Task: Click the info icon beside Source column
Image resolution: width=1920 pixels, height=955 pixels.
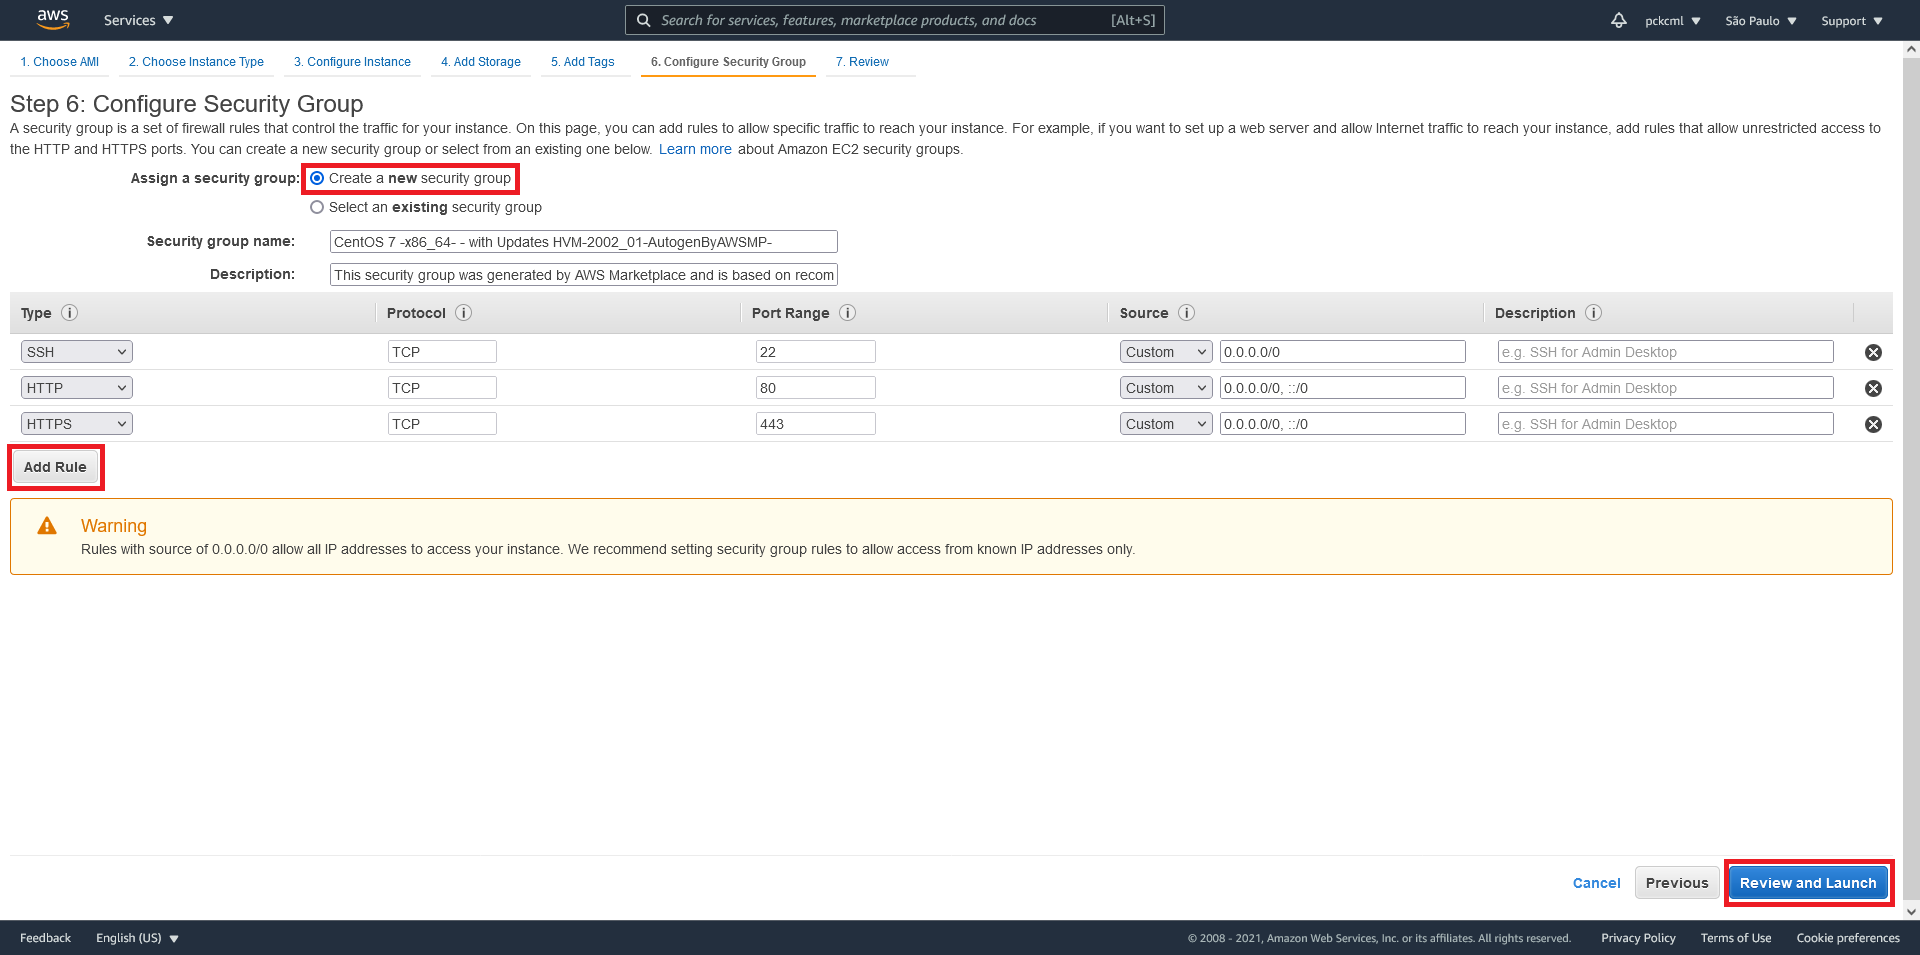Action: click(x=1186, y=313)
